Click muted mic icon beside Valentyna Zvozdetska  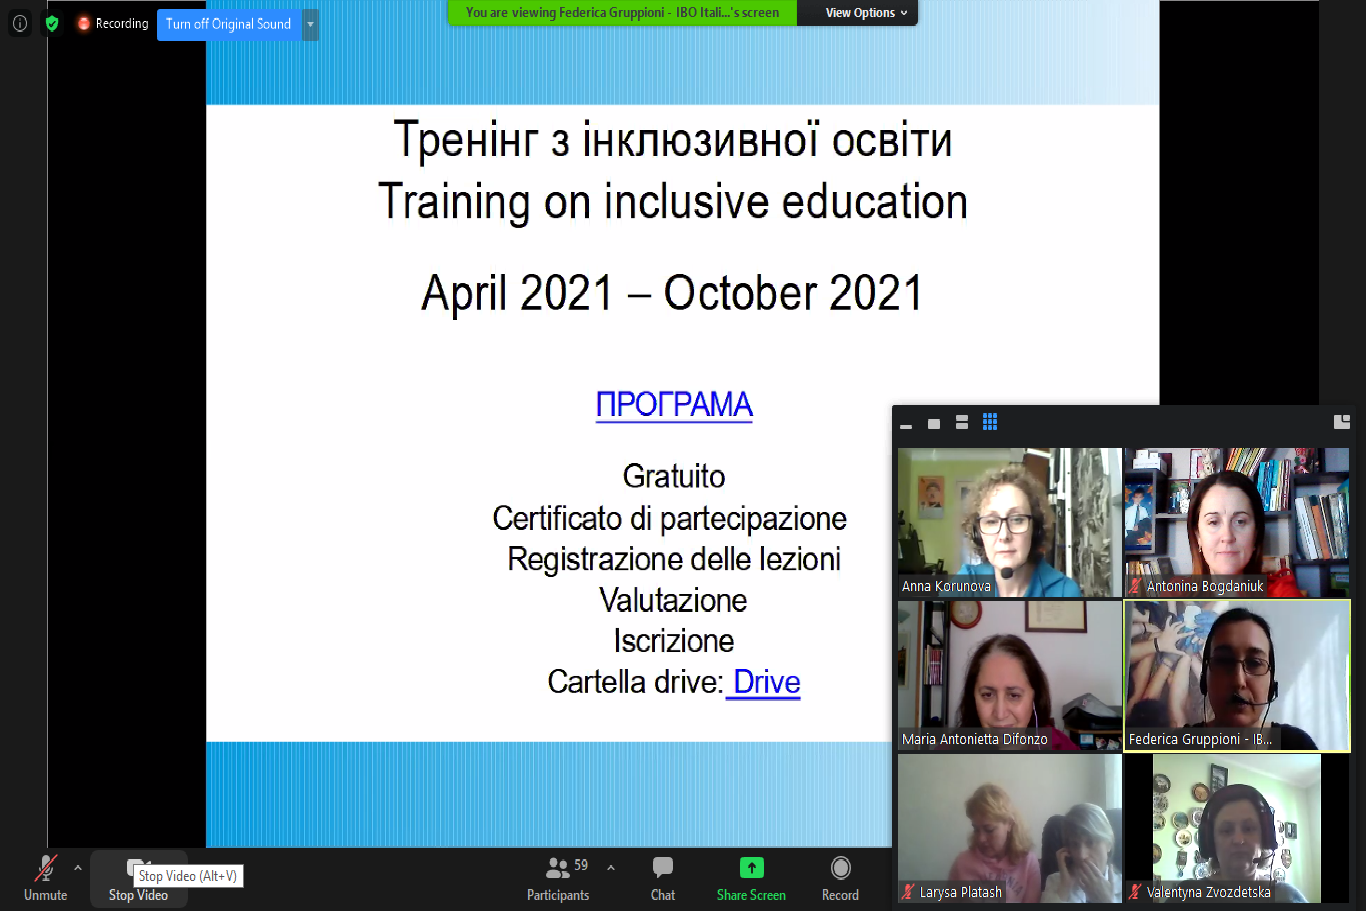(x=1135, y=892)
